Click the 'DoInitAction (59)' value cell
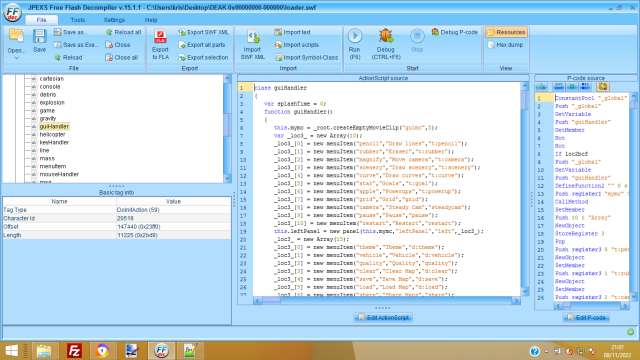Image resolution: width=640 pixels, height=360 pixels. pos(173,210)
